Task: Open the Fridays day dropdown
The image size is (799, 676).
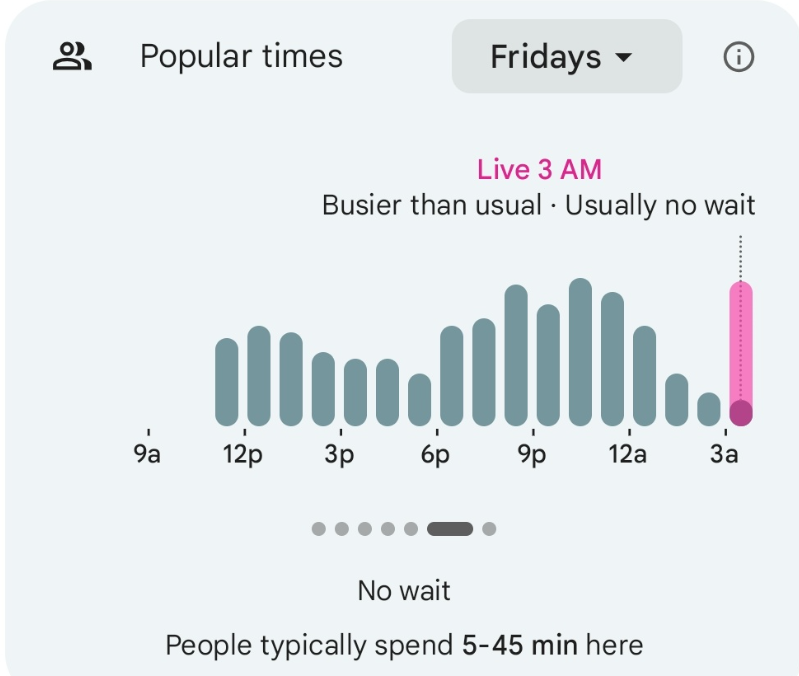Action: click(566, 57)
